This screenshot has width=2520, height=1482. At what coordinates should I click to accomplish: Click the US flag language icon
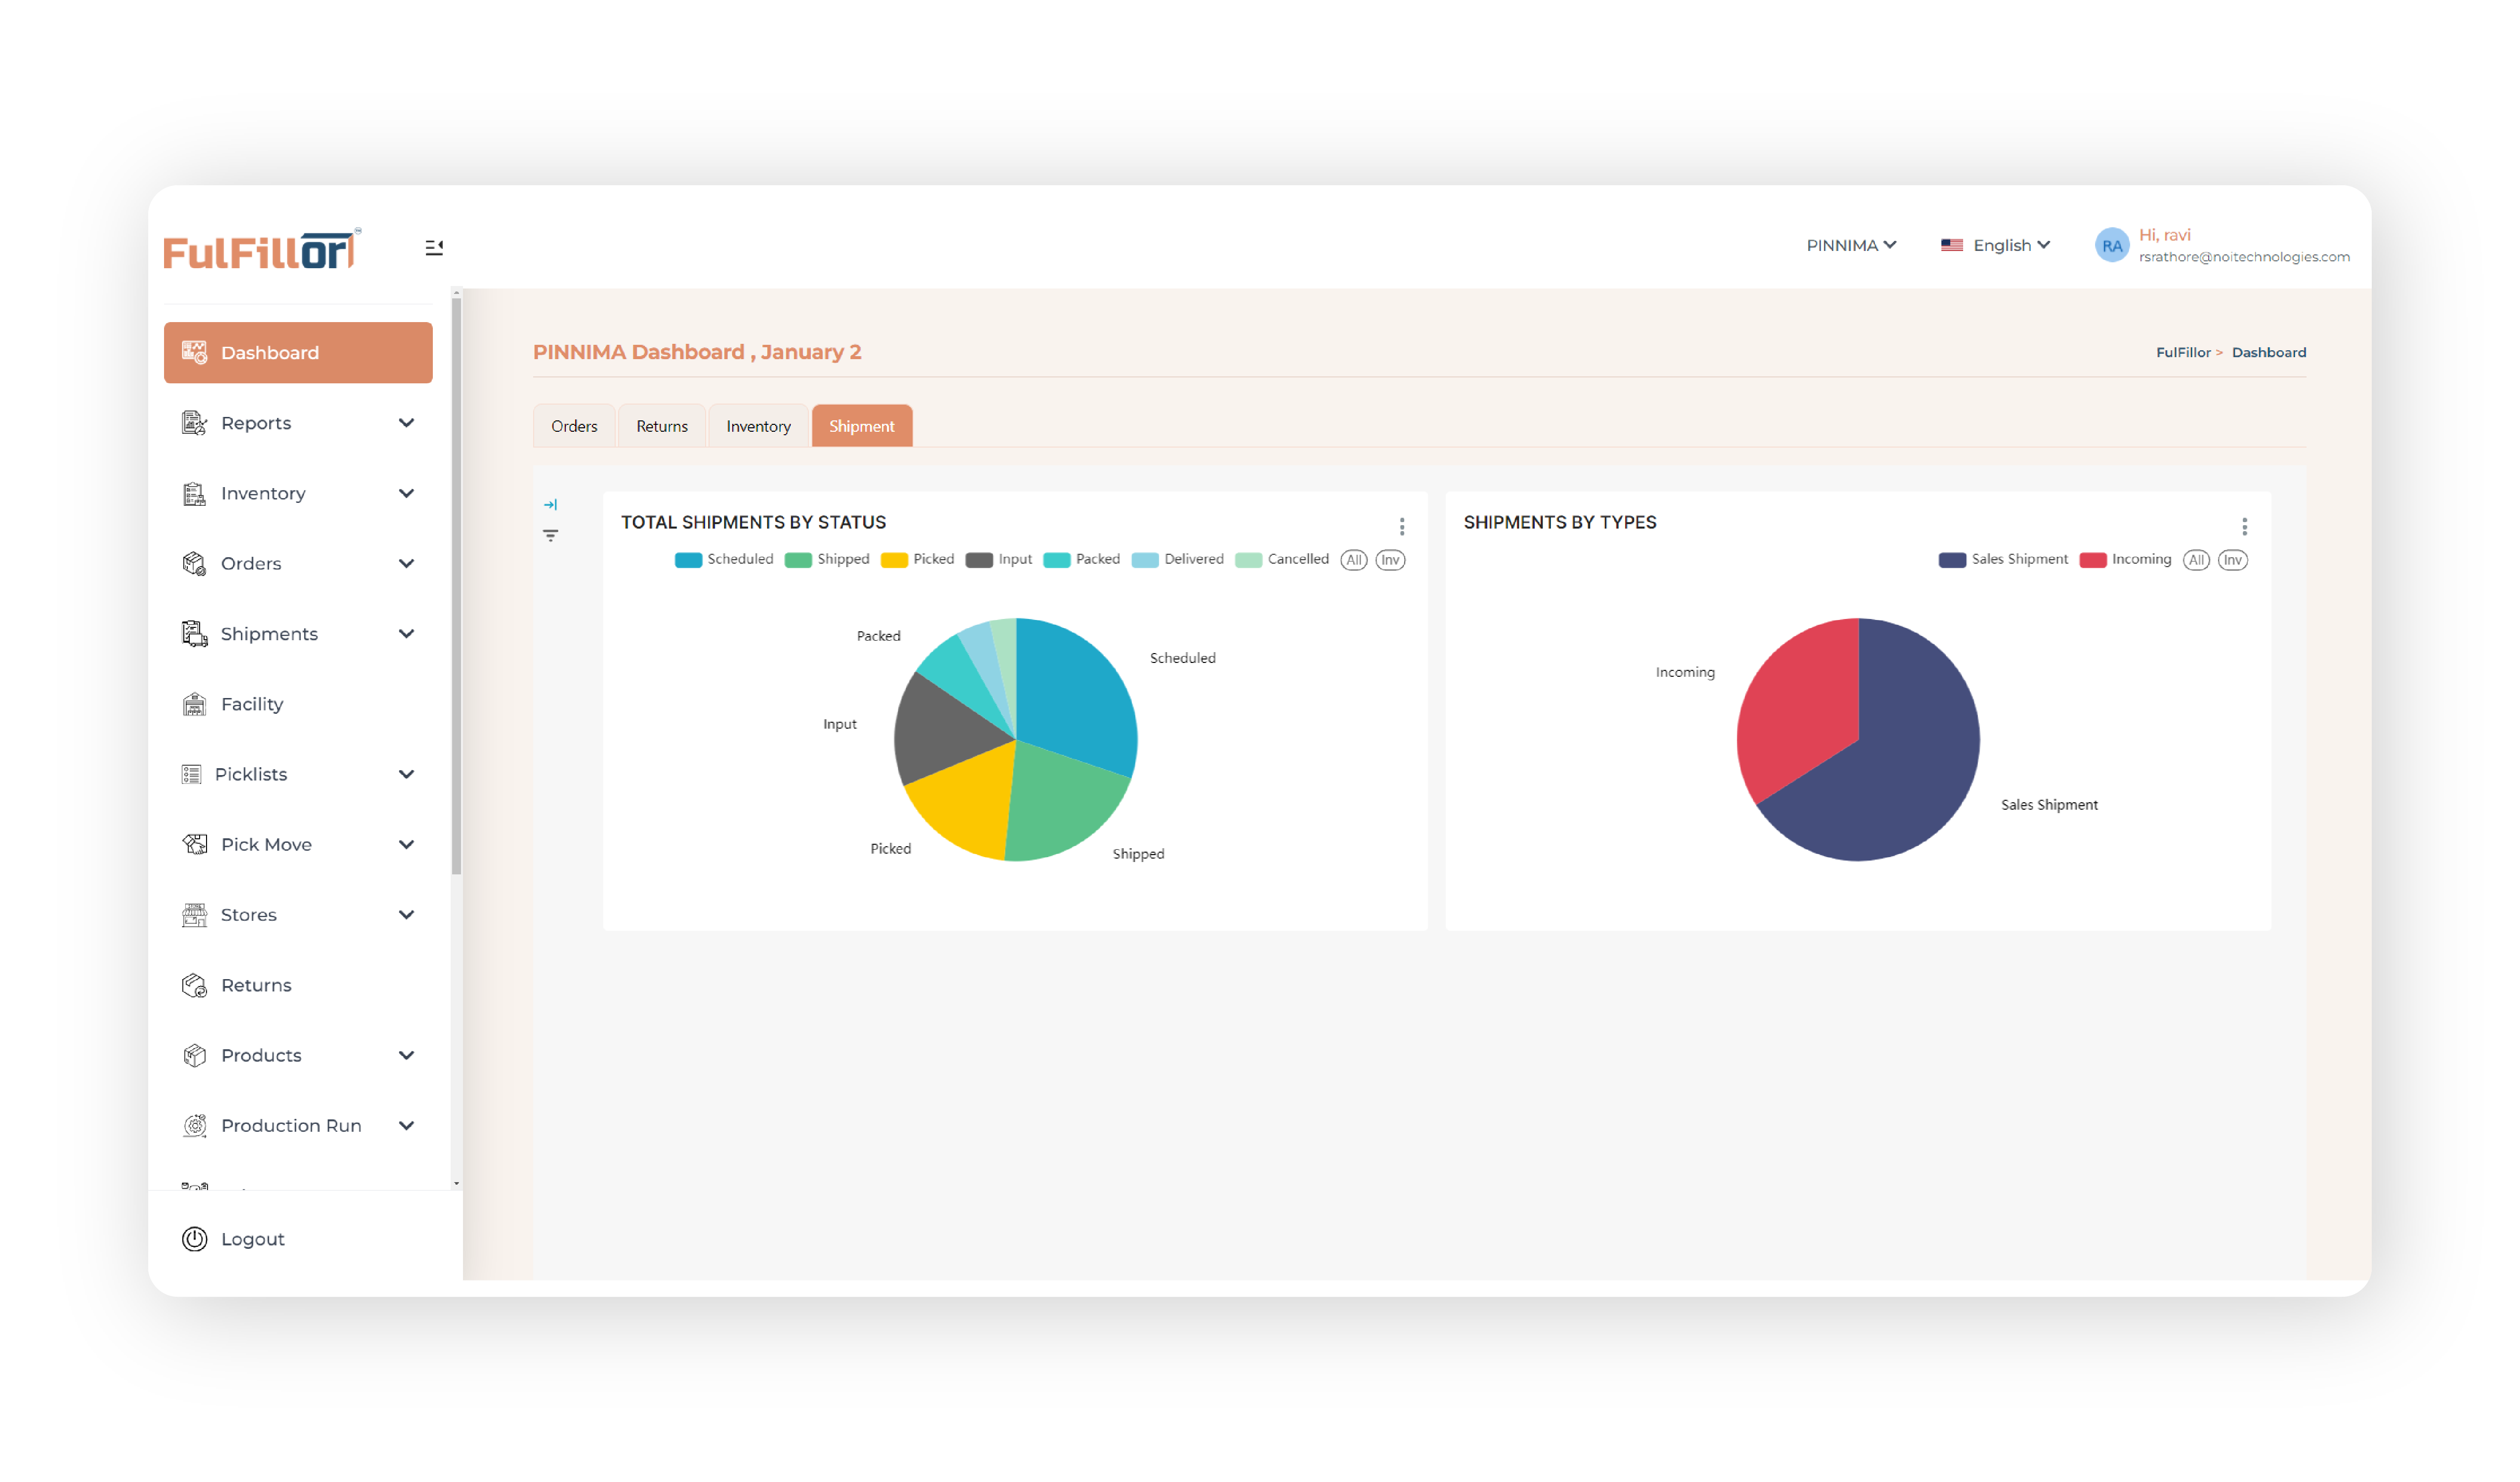tap(1951, 245)
